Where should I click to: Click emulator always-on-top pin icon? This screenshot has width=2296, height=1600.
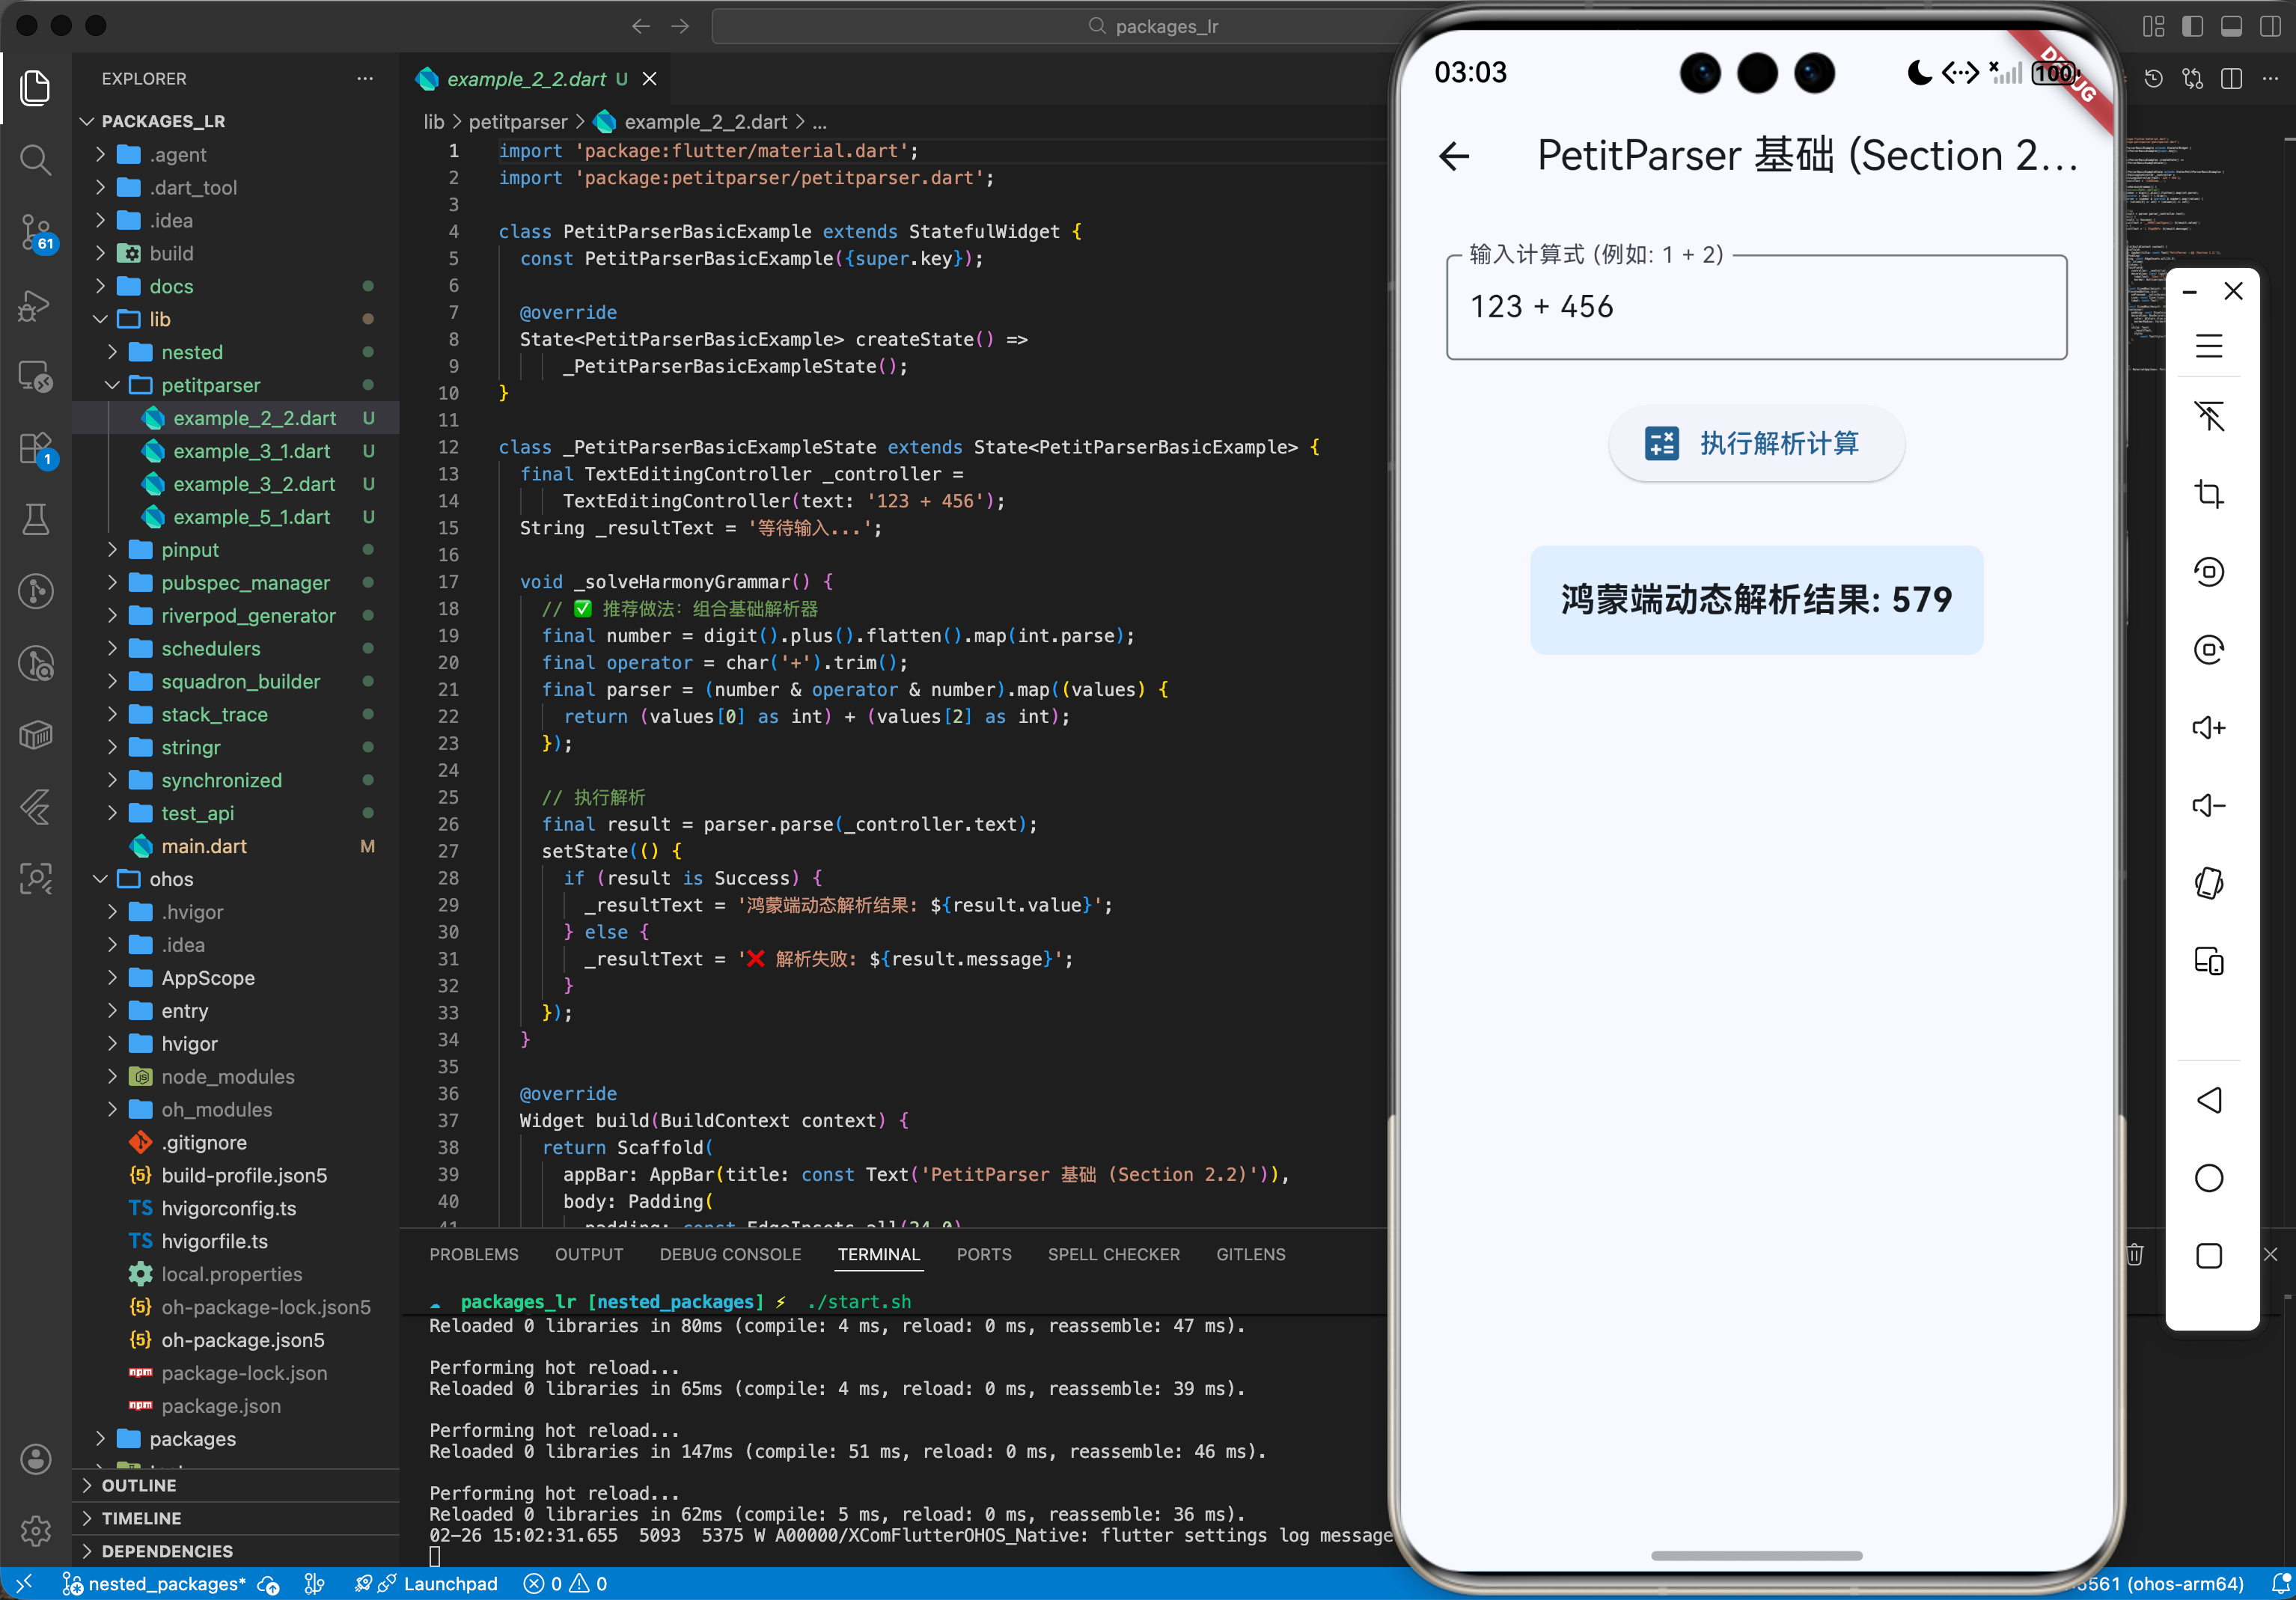click(2209, 416)
